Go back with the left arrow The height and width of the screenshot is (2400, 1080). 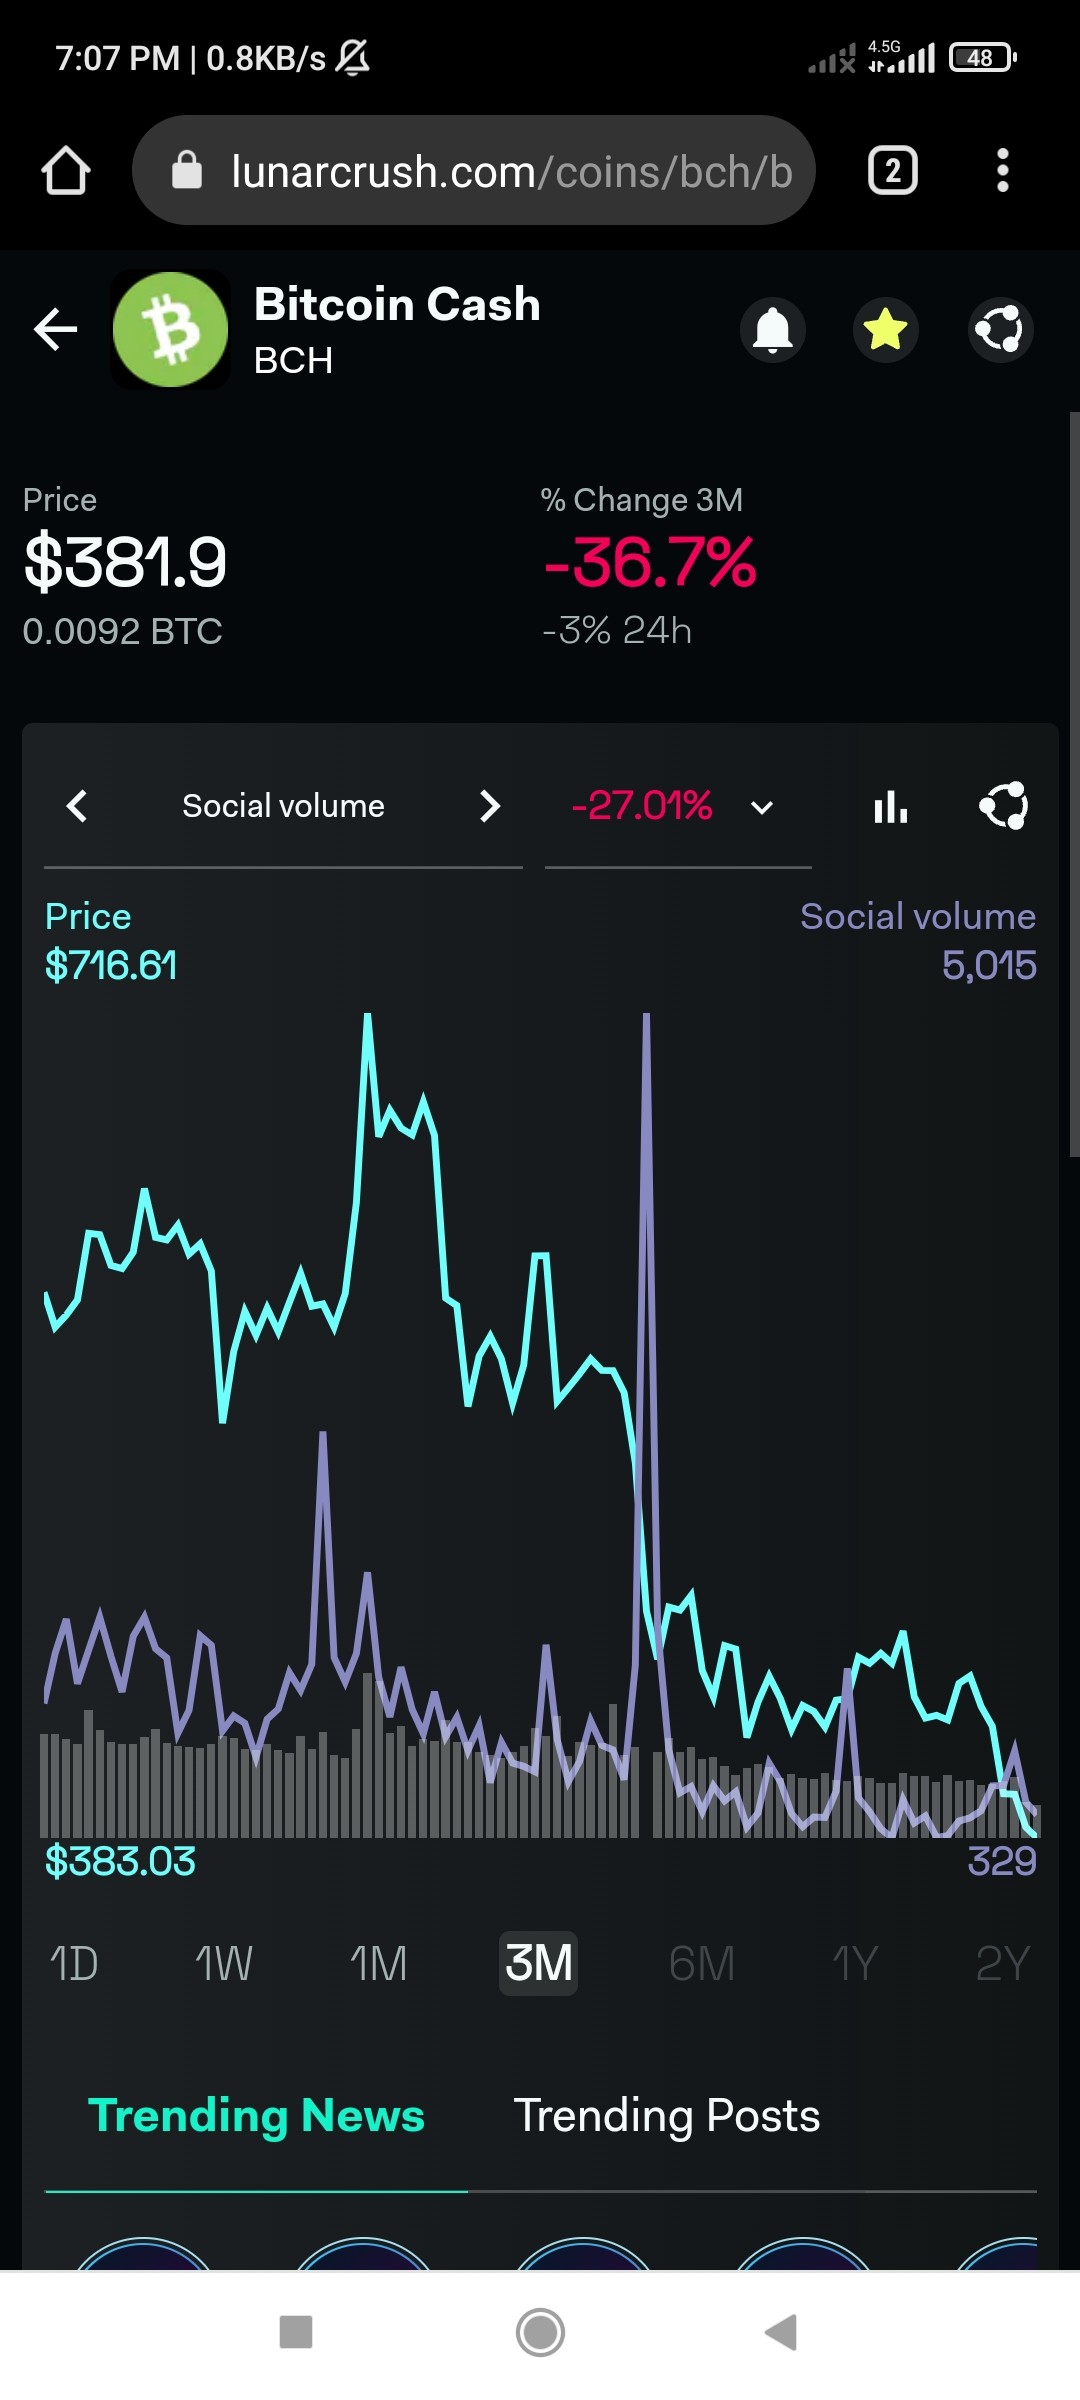tap(56, 329)
